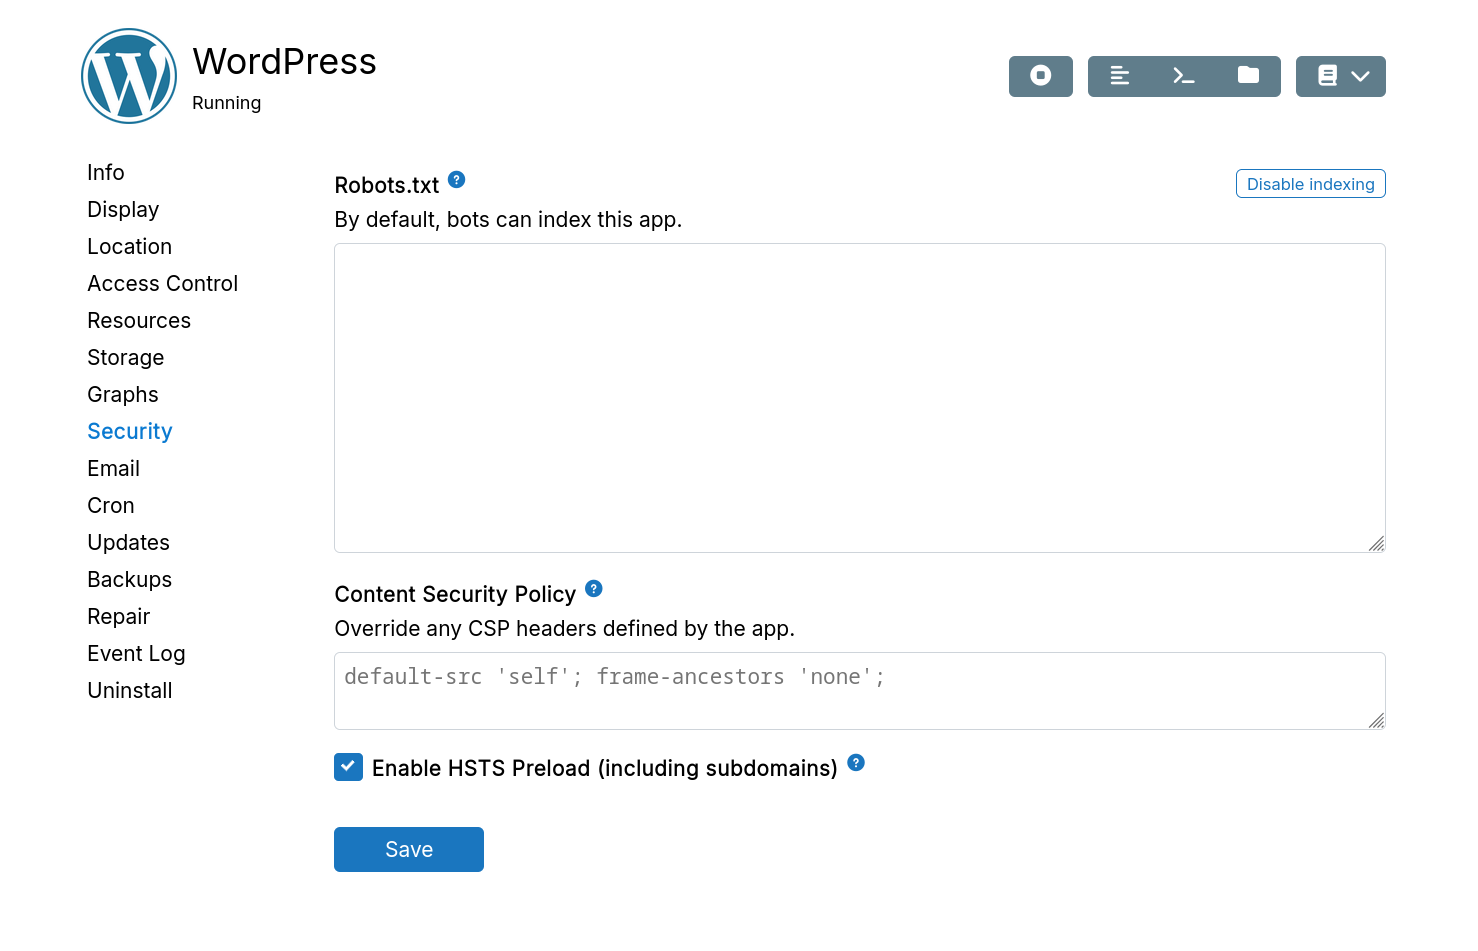Viewport: 1478px width, 951px height.
Task: Open the Robots.txt help tooltip
Action: point(456,179)
